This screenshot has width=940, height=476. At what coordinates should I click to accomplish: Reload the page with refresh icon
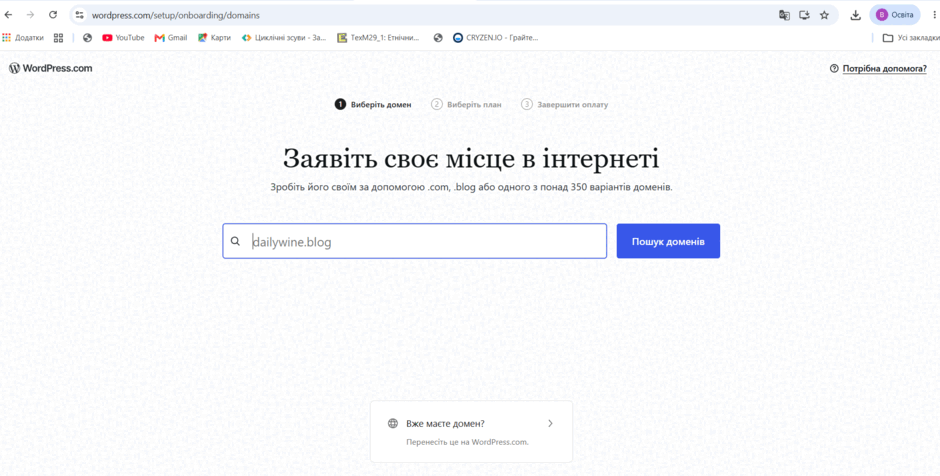pyautogui.click(x=53, y=15)
